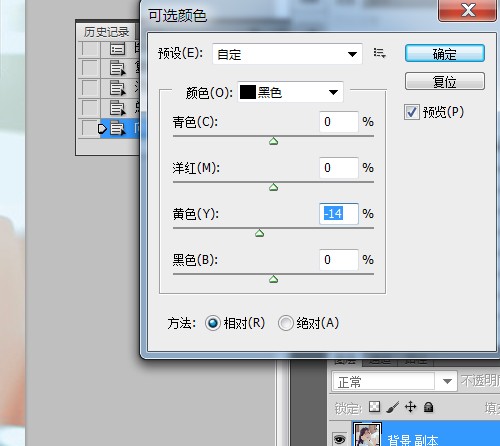500x446 pixels.
Task: Click the black color swatch in Colors
Action: click(248, 92)
